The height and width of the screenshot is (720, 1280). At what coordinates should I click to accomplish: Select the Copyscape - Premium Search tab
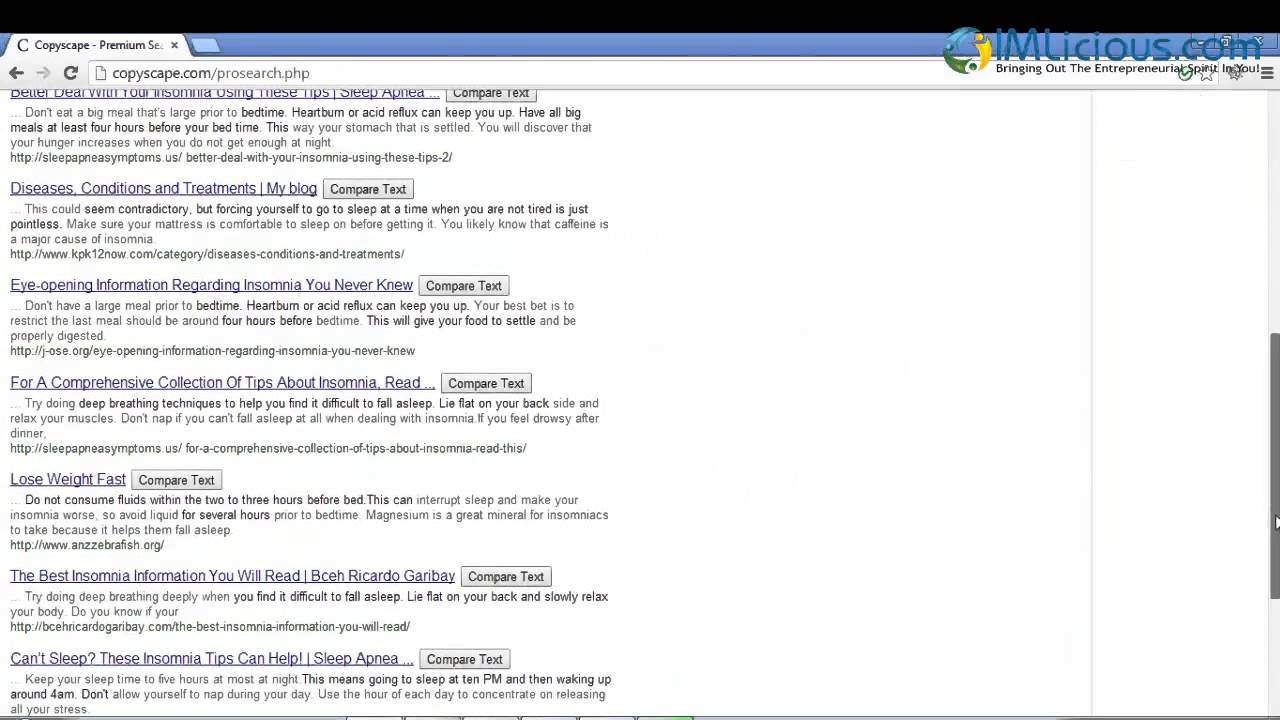click(x=97, y=45)
